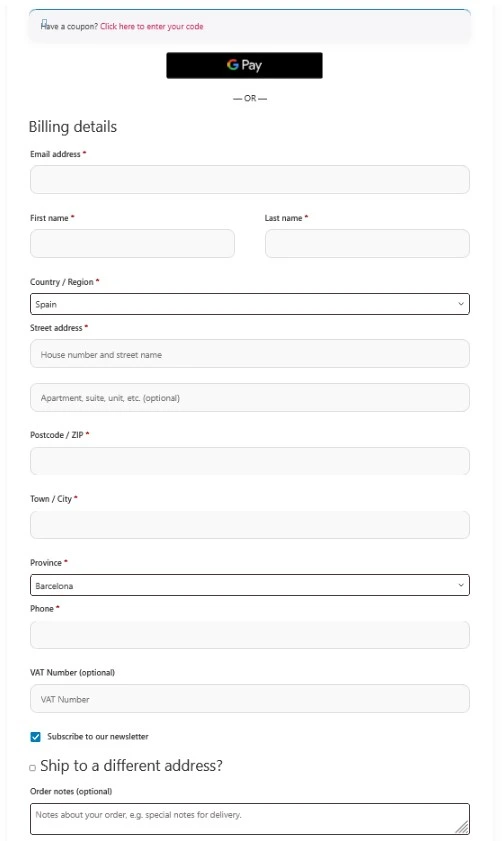Click the coupon icon beside 'Have a coupon?'
Viewport: 502px width, 841px height.
click(44, 23)
